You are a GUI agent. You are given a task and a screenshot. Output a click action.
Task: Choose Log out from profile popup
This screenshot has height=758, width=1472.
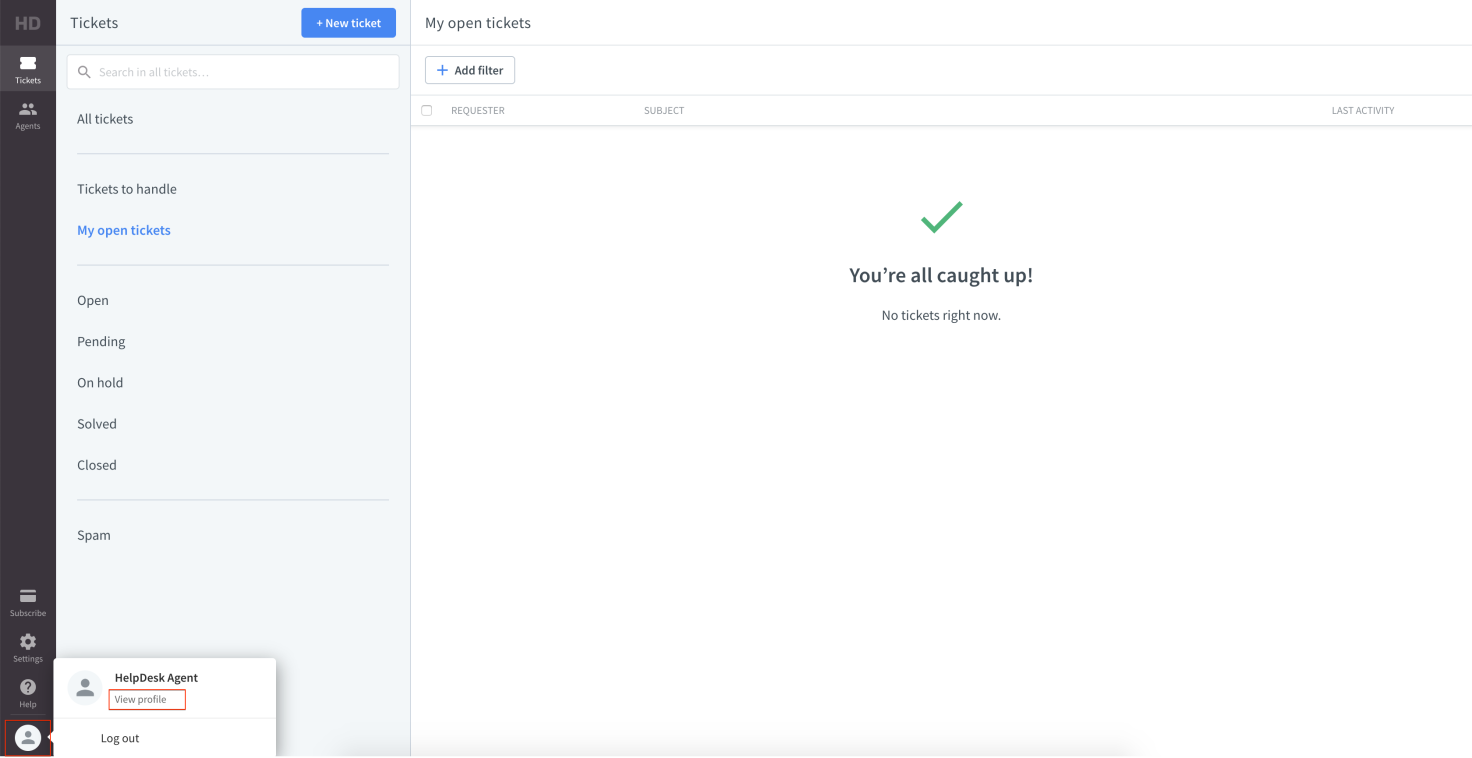click(x=120, y=738)
